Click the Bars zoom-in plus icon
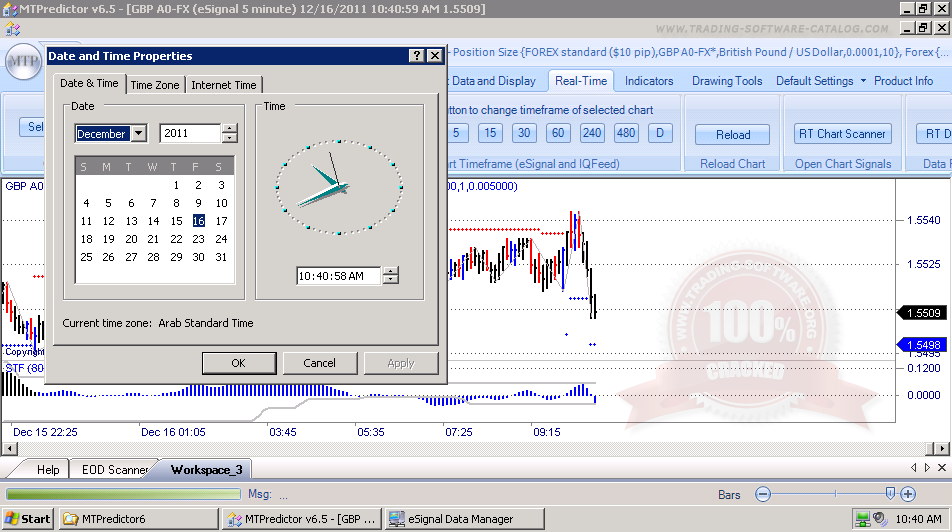Viewport: 952px width, 532px height. click(x=908, y=494)
